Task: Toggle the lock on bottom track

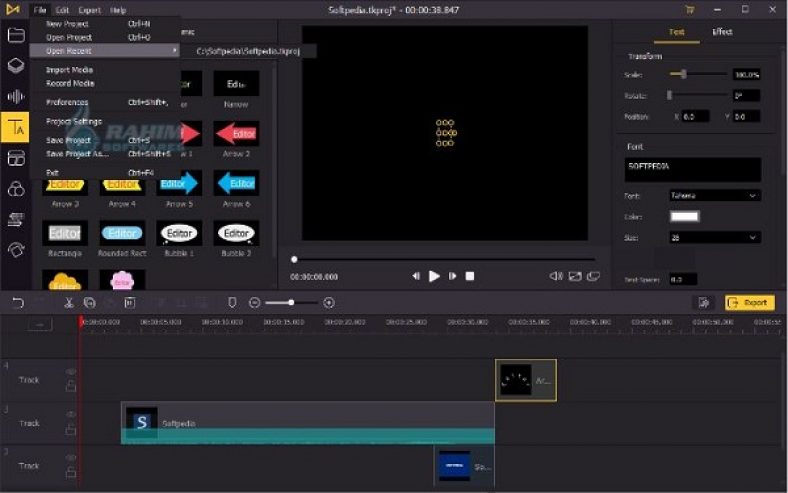Action: [71, 473]
